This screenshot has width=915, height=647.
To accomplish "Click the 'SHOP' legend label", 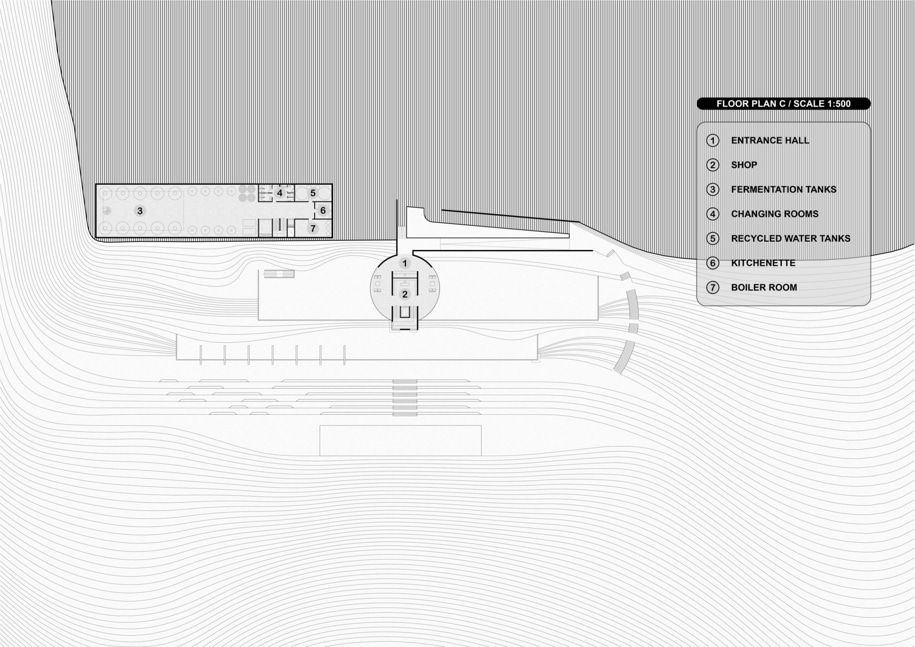I will coord(744,165).
